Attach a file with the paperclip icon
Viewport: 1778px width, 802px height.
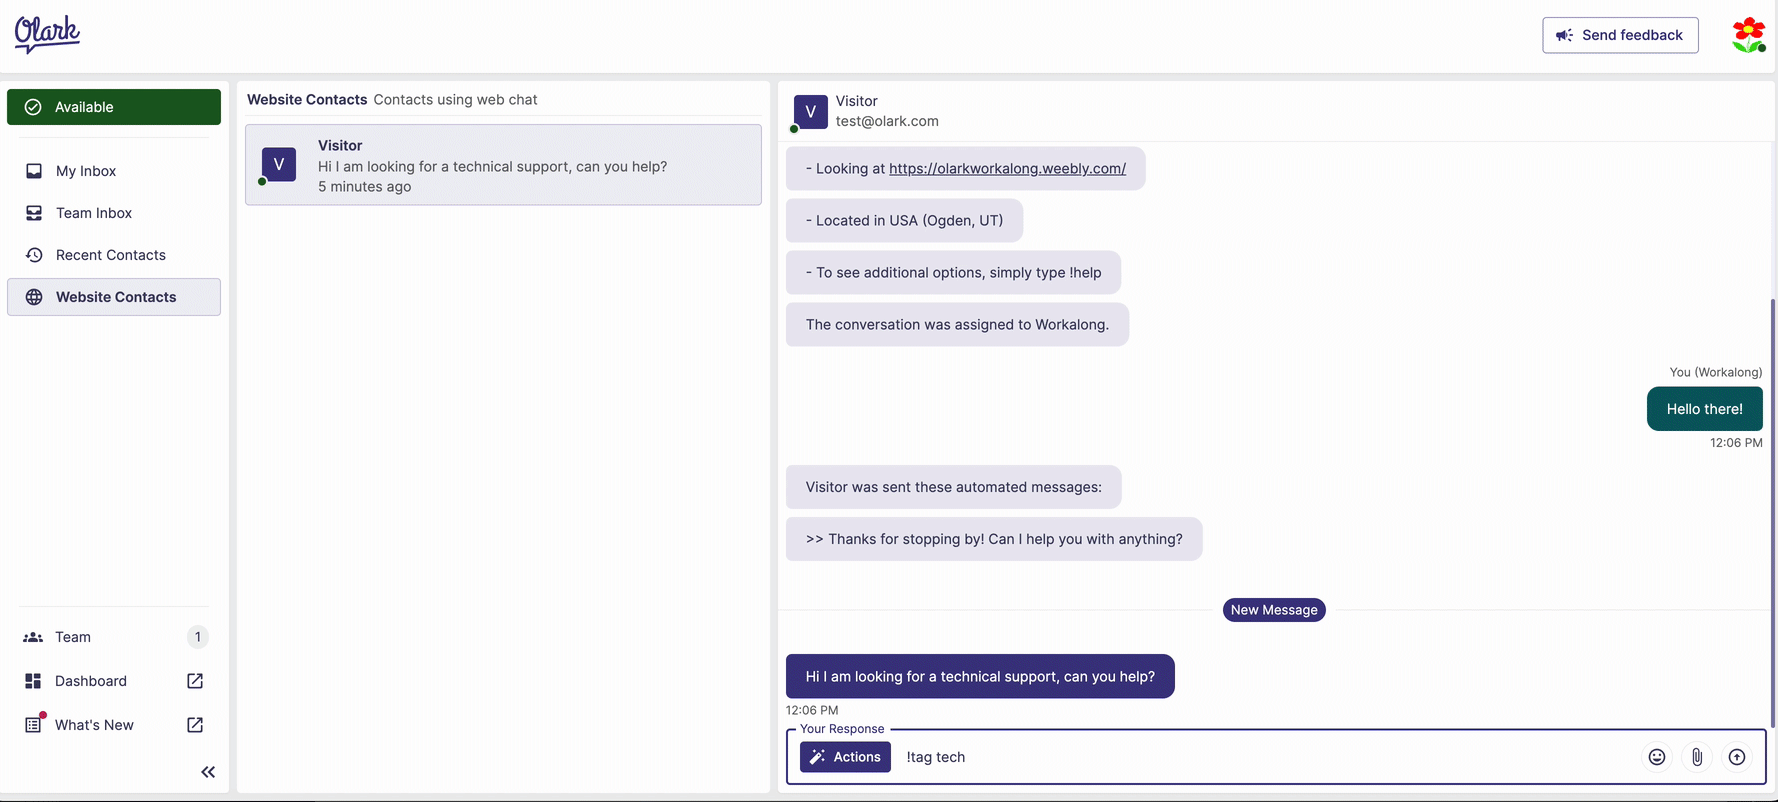point(1697,757)
